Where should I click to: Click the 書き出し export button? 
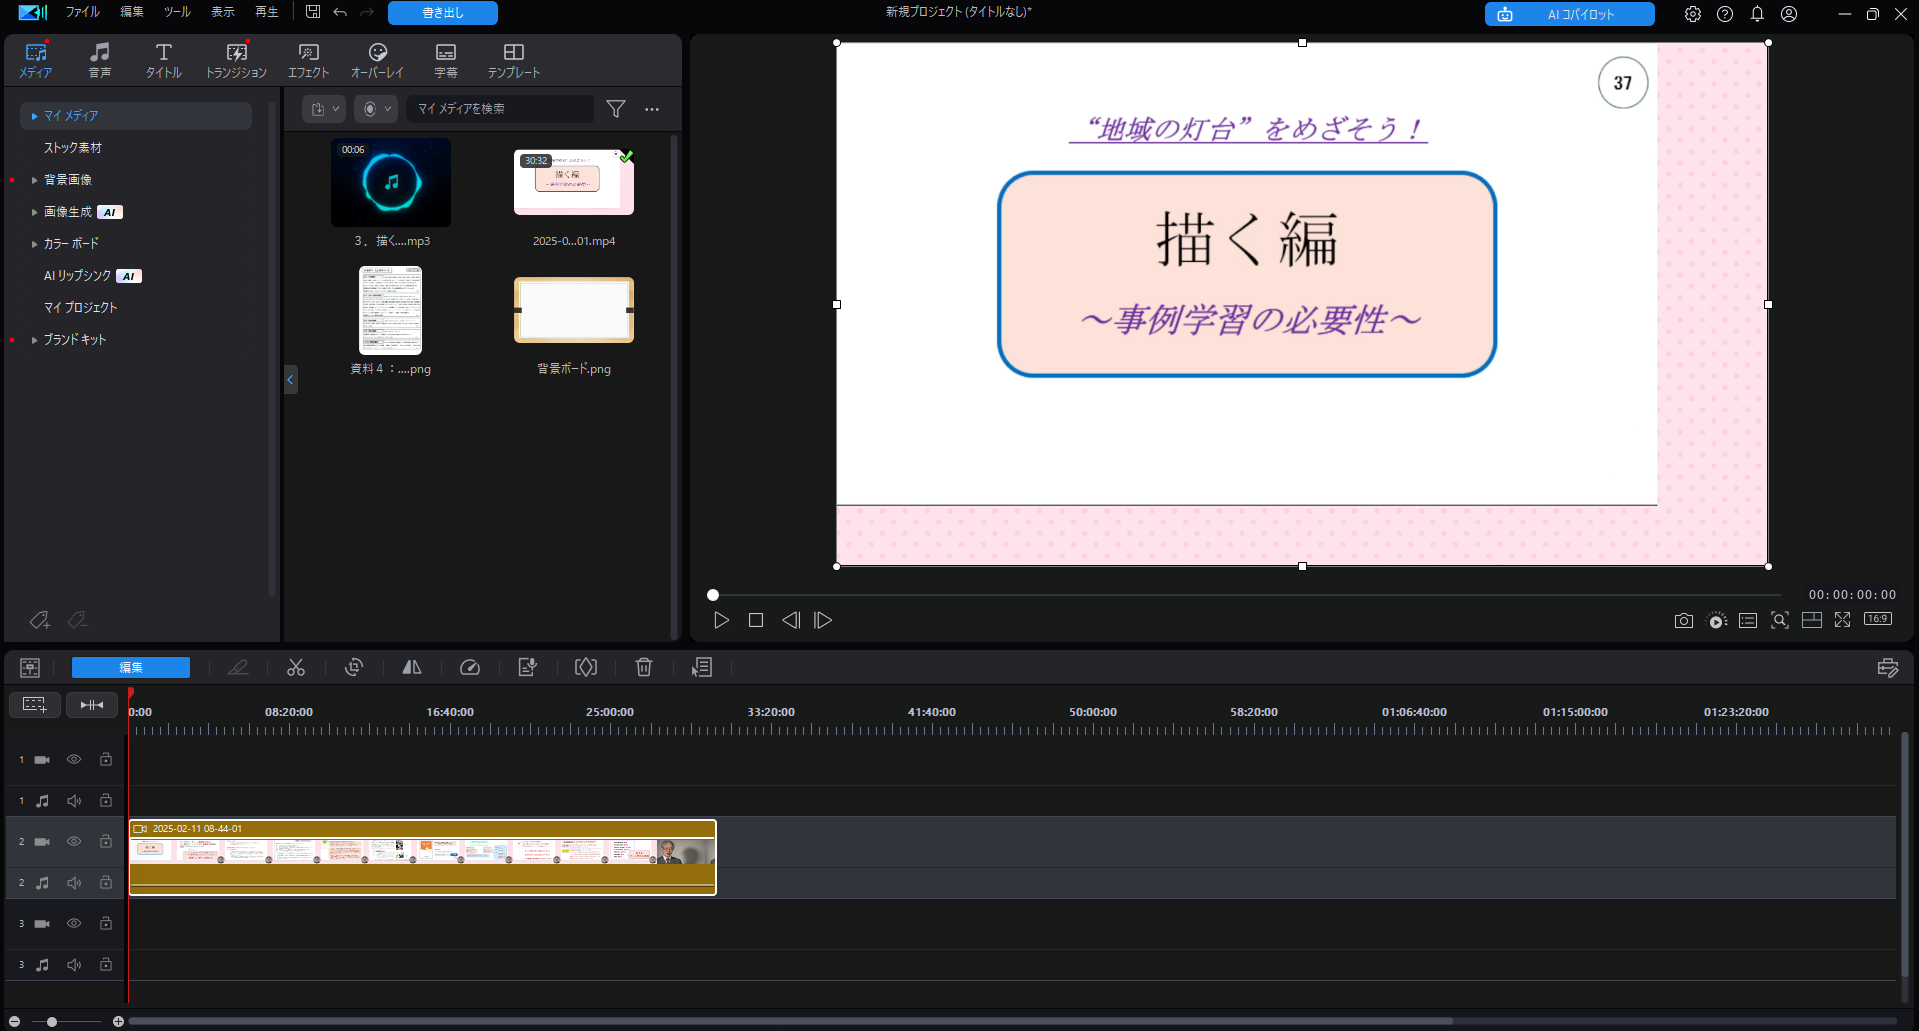tap(443, 13)
